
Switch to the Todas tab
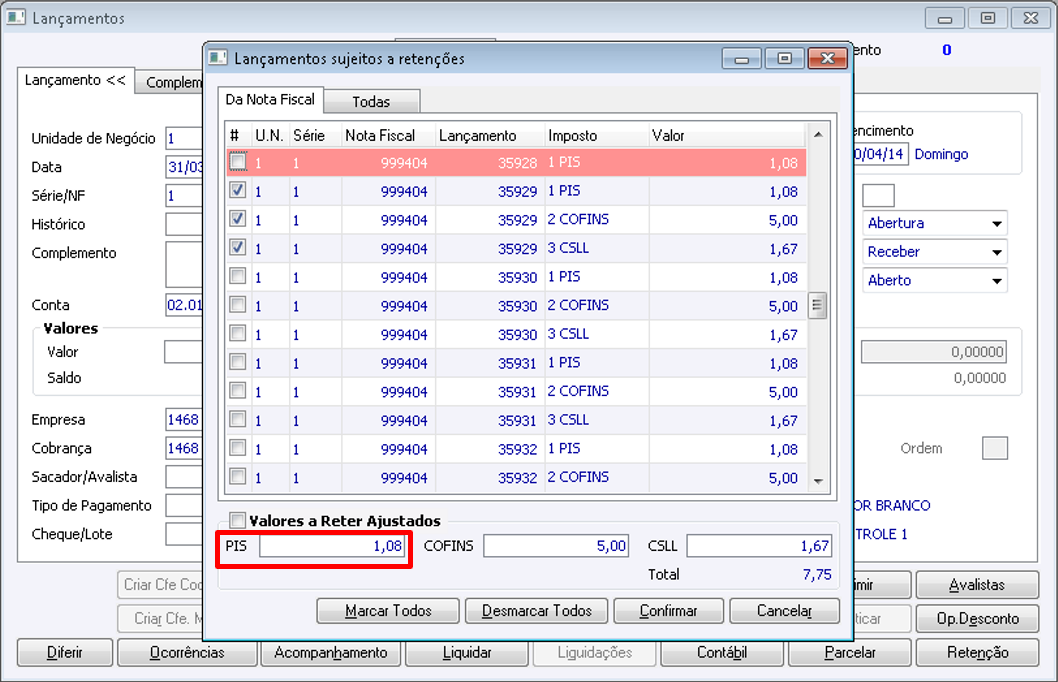371,102
